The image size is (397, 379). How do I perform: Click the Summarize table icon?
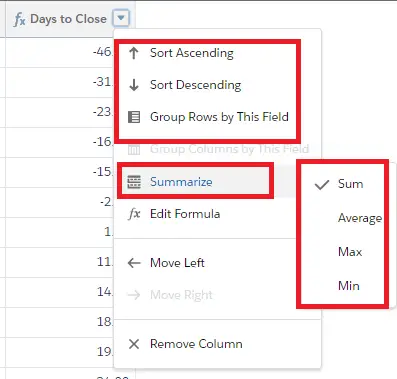tap(134, 182)
